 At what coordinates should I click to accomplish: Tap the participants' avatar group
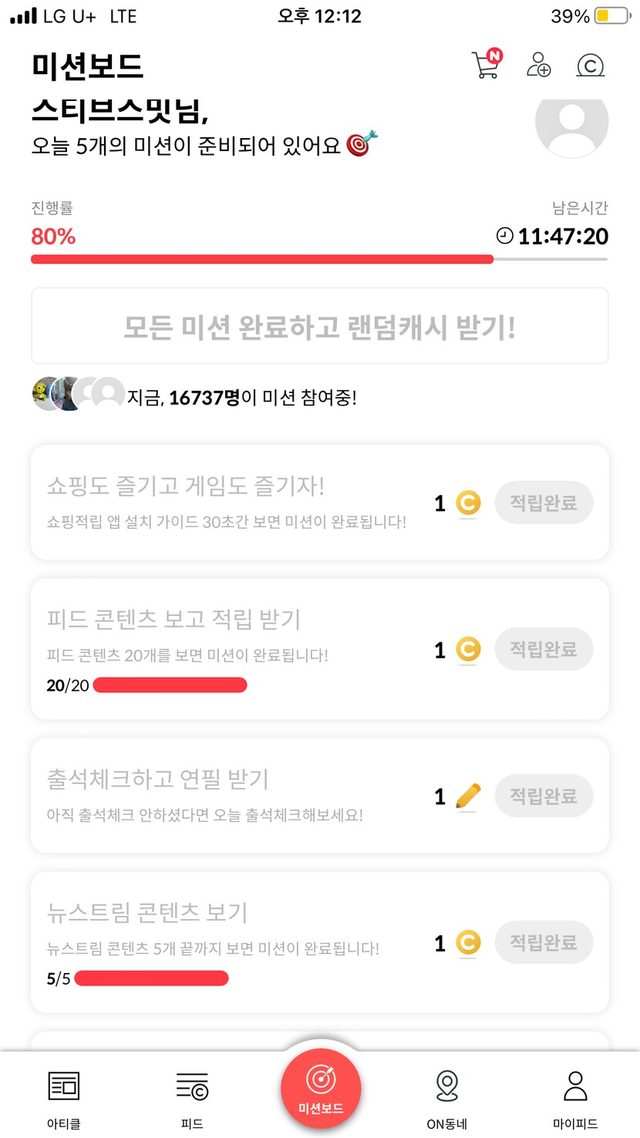coord(78,395)
